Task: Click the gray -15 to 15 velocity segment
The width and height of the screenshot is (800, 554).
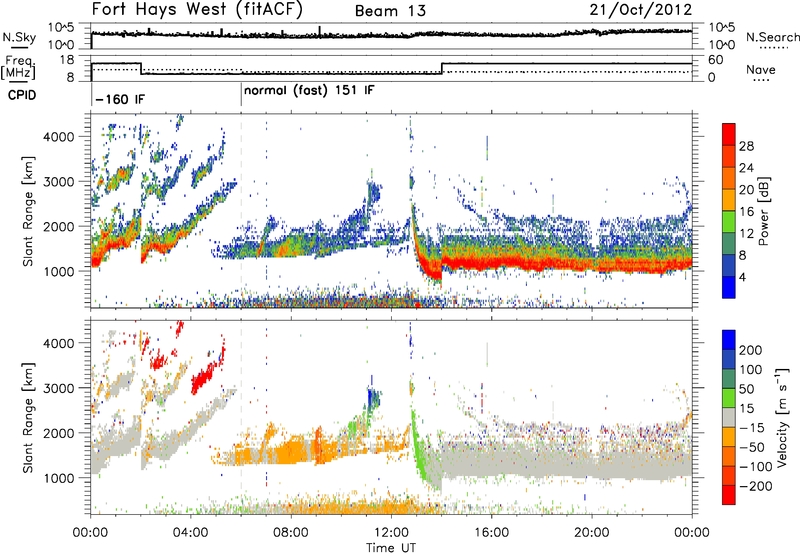Action: pos(729,417)
